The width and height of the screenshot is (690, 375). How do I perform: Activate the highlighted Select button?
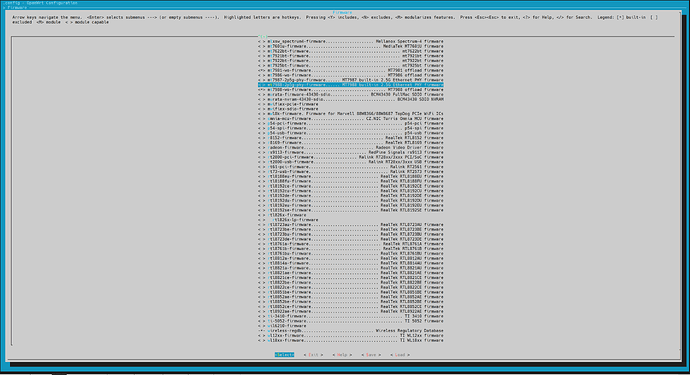[284, 355]
